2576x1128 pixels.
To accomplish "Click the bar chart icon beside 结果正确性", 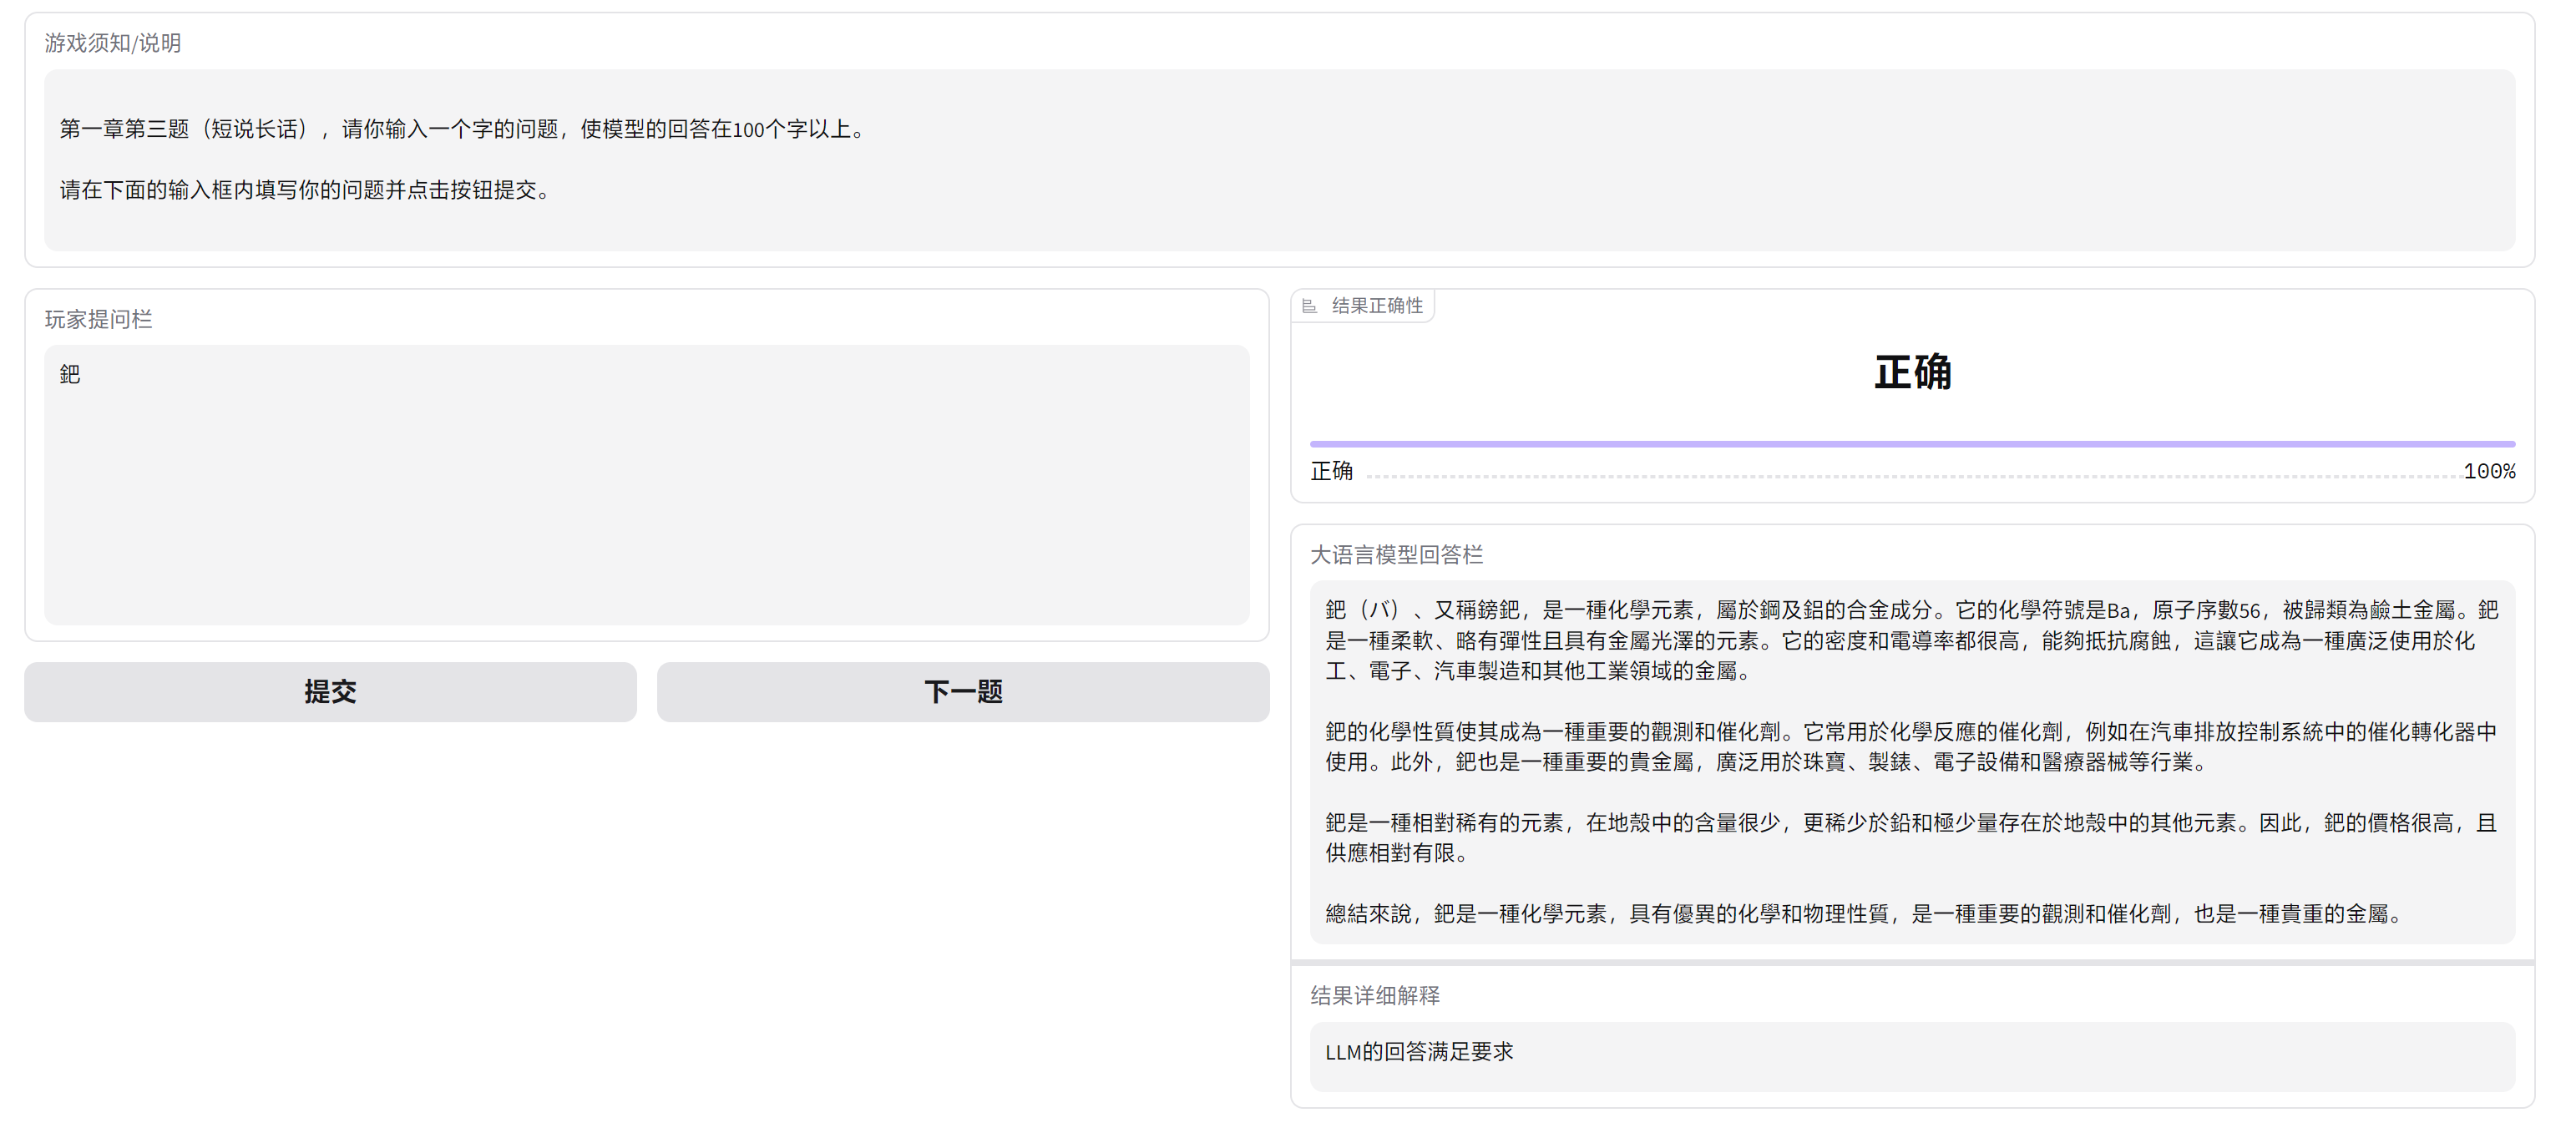I will click(1310, 306).
